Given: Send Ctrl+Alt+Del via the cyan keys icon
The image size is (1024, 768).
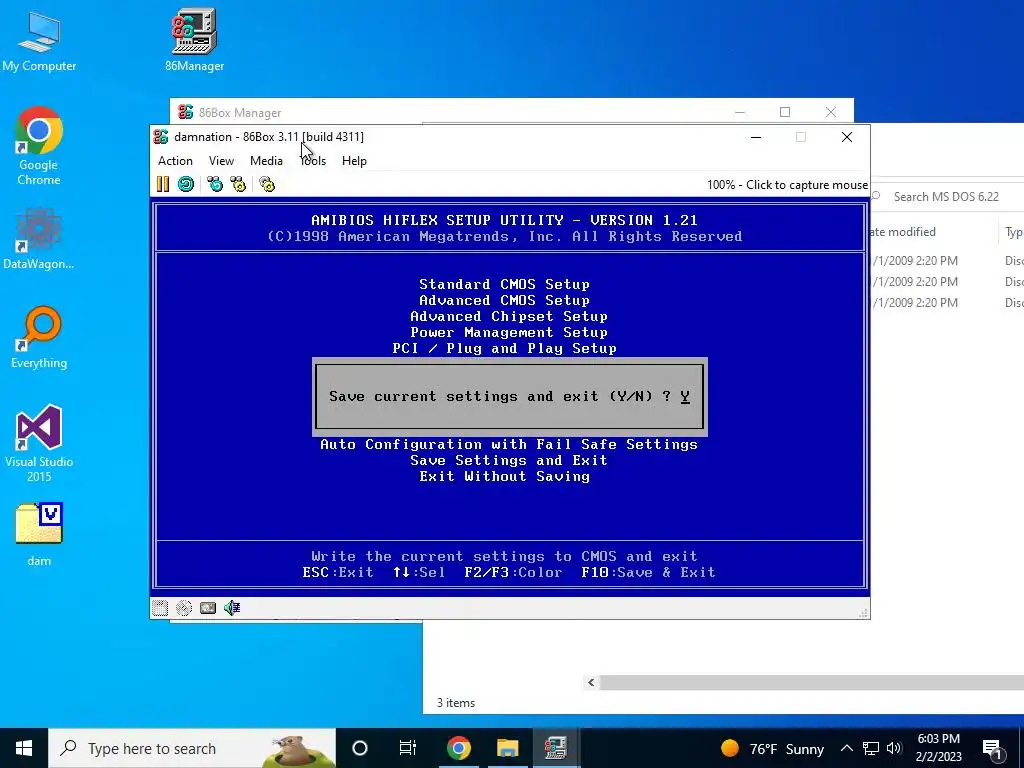Looking at the screenshot, I should (215, 184).
